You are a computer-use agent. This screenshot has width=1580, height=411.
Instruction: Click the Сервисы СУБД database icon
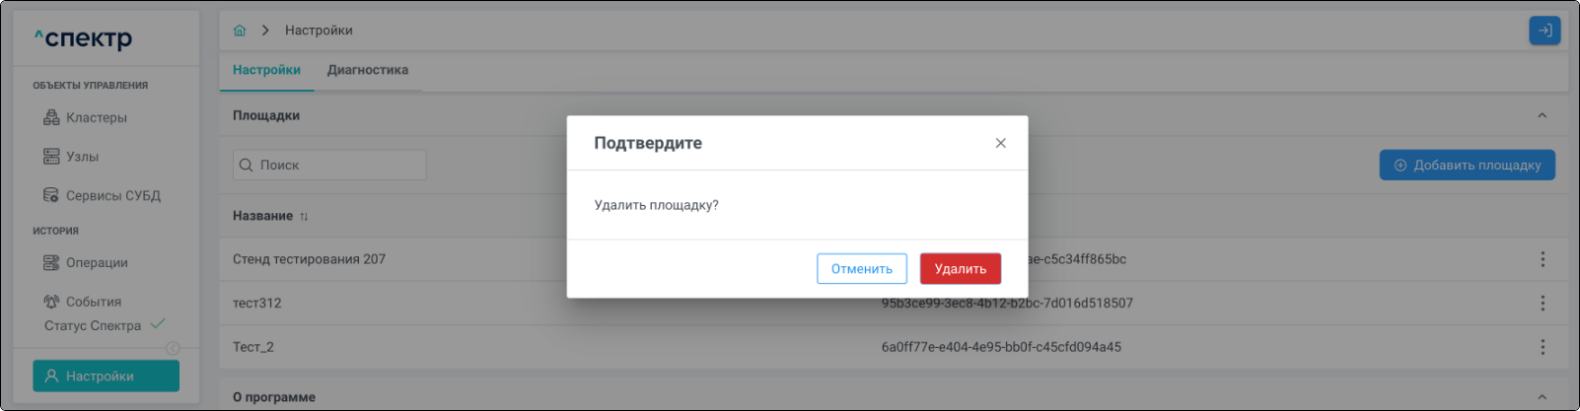click(51, 195)
